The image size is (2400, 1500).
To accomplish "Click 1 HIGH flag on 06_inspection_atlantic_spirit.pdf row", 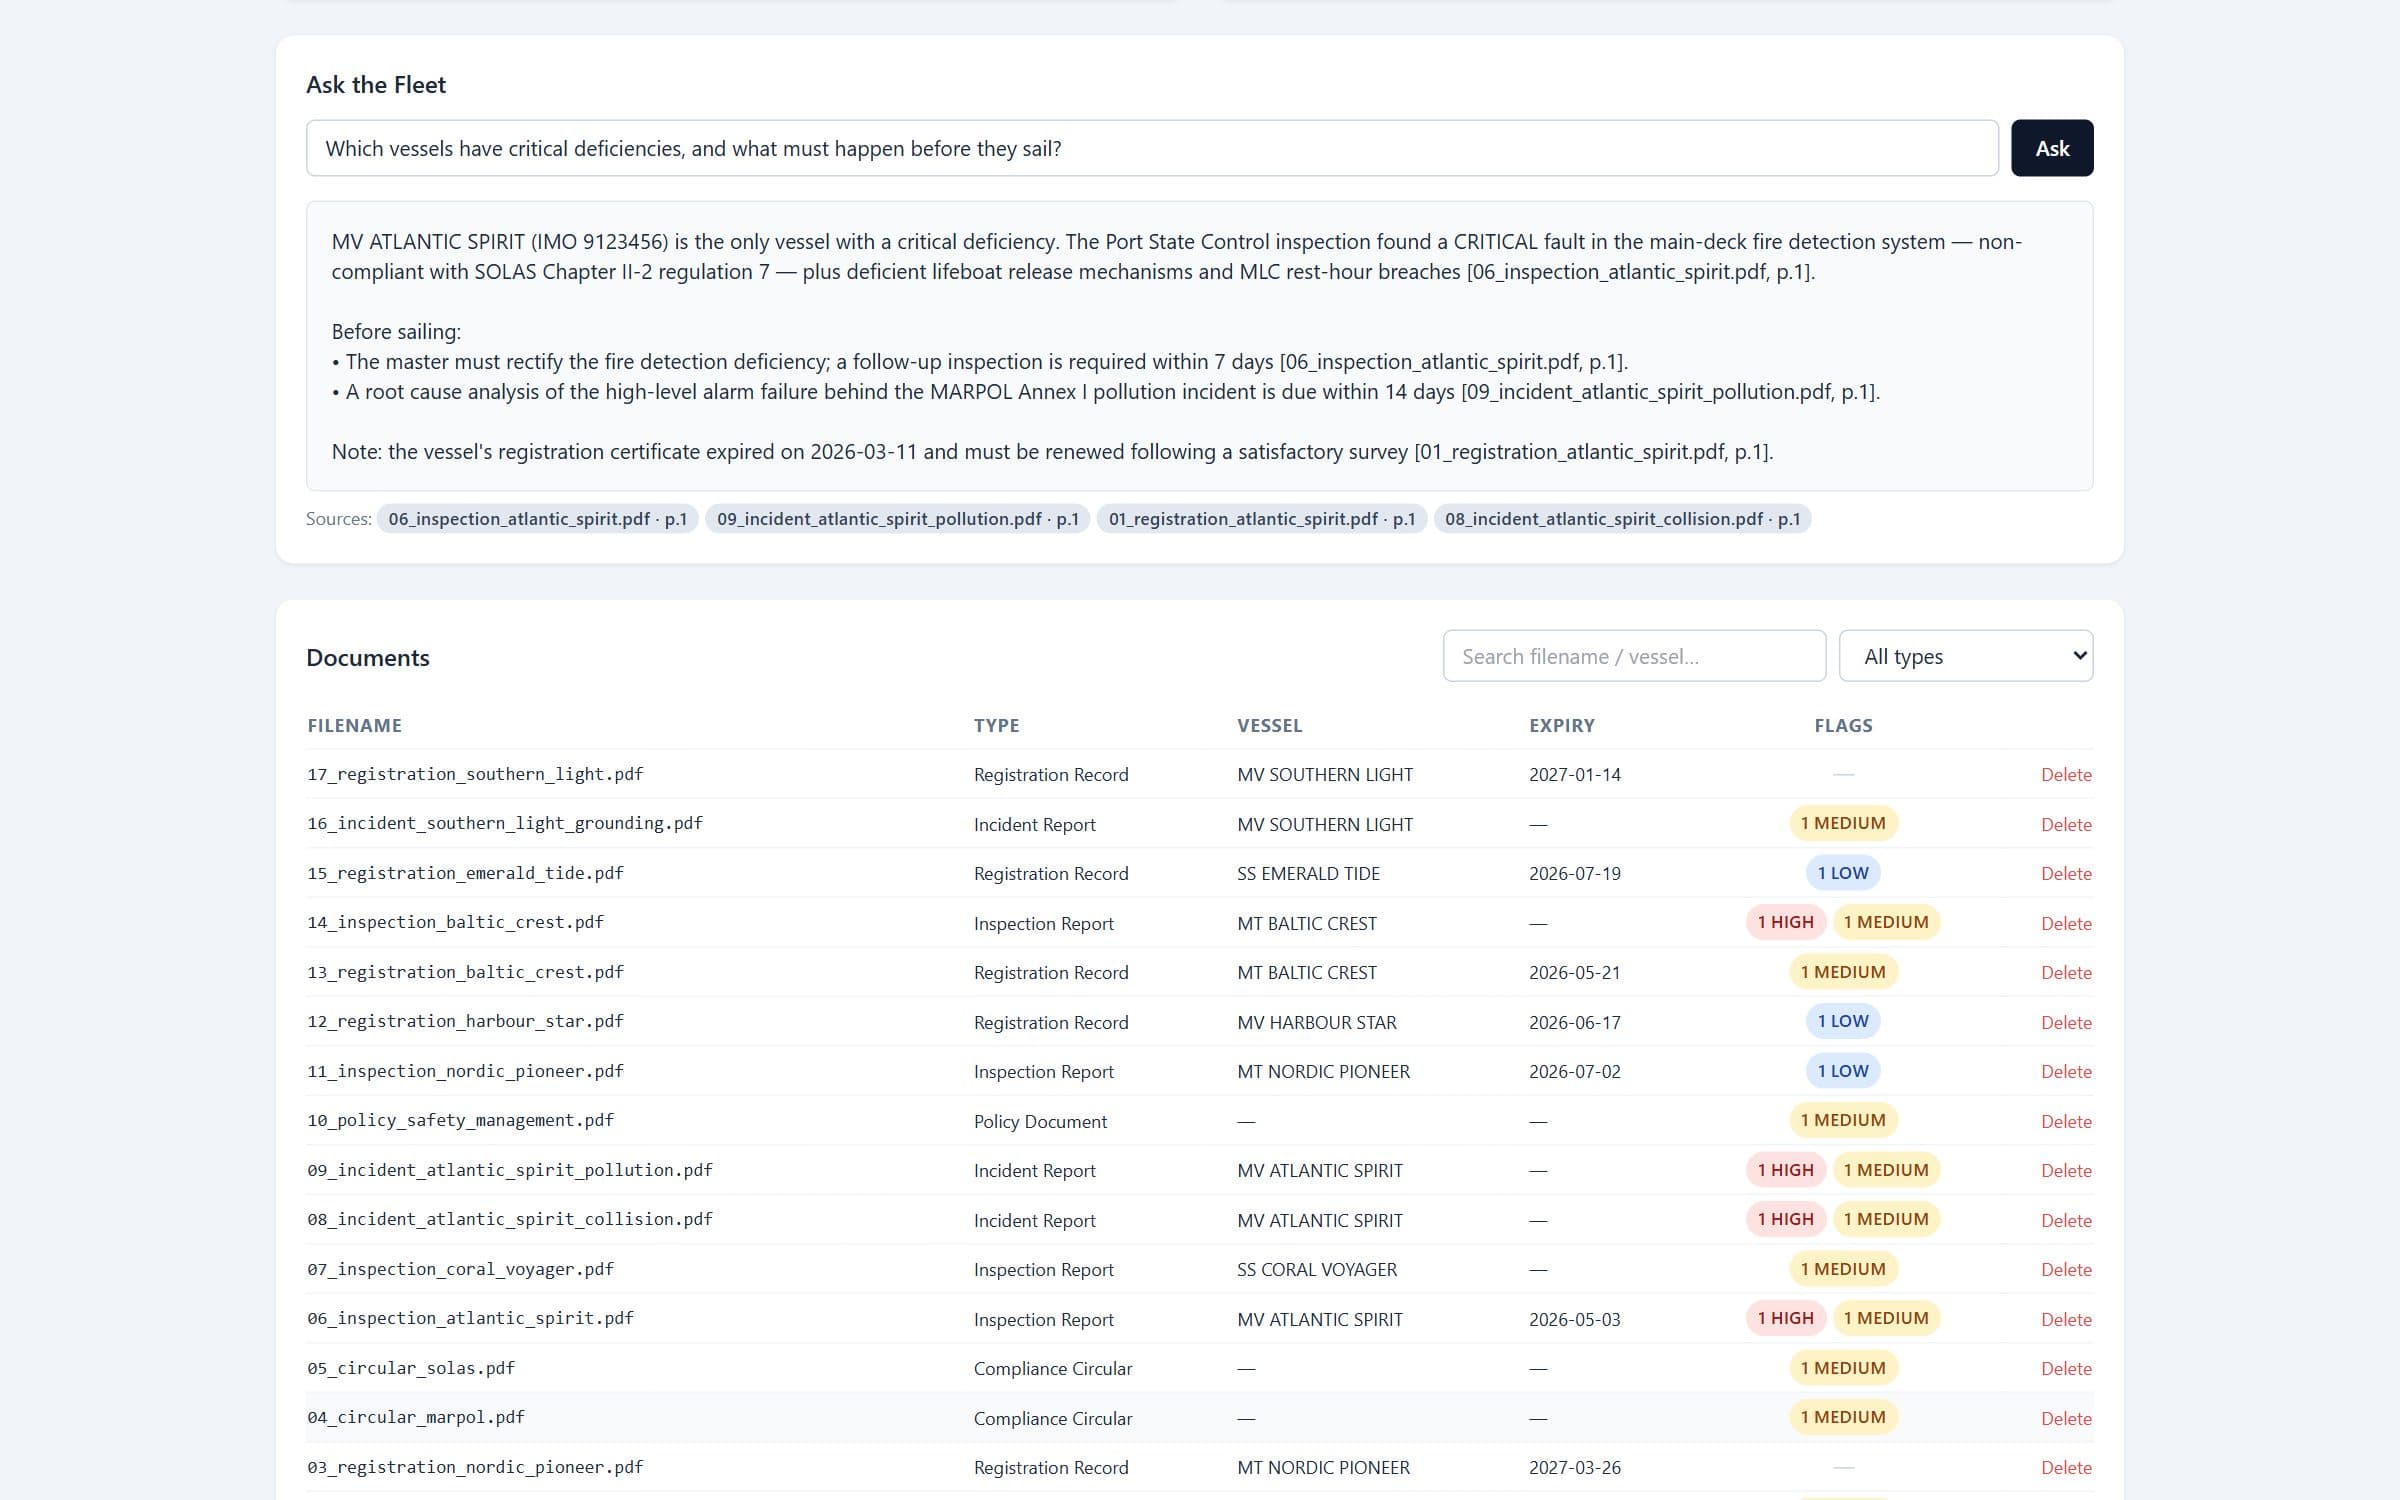I will click(1785, 1318).
